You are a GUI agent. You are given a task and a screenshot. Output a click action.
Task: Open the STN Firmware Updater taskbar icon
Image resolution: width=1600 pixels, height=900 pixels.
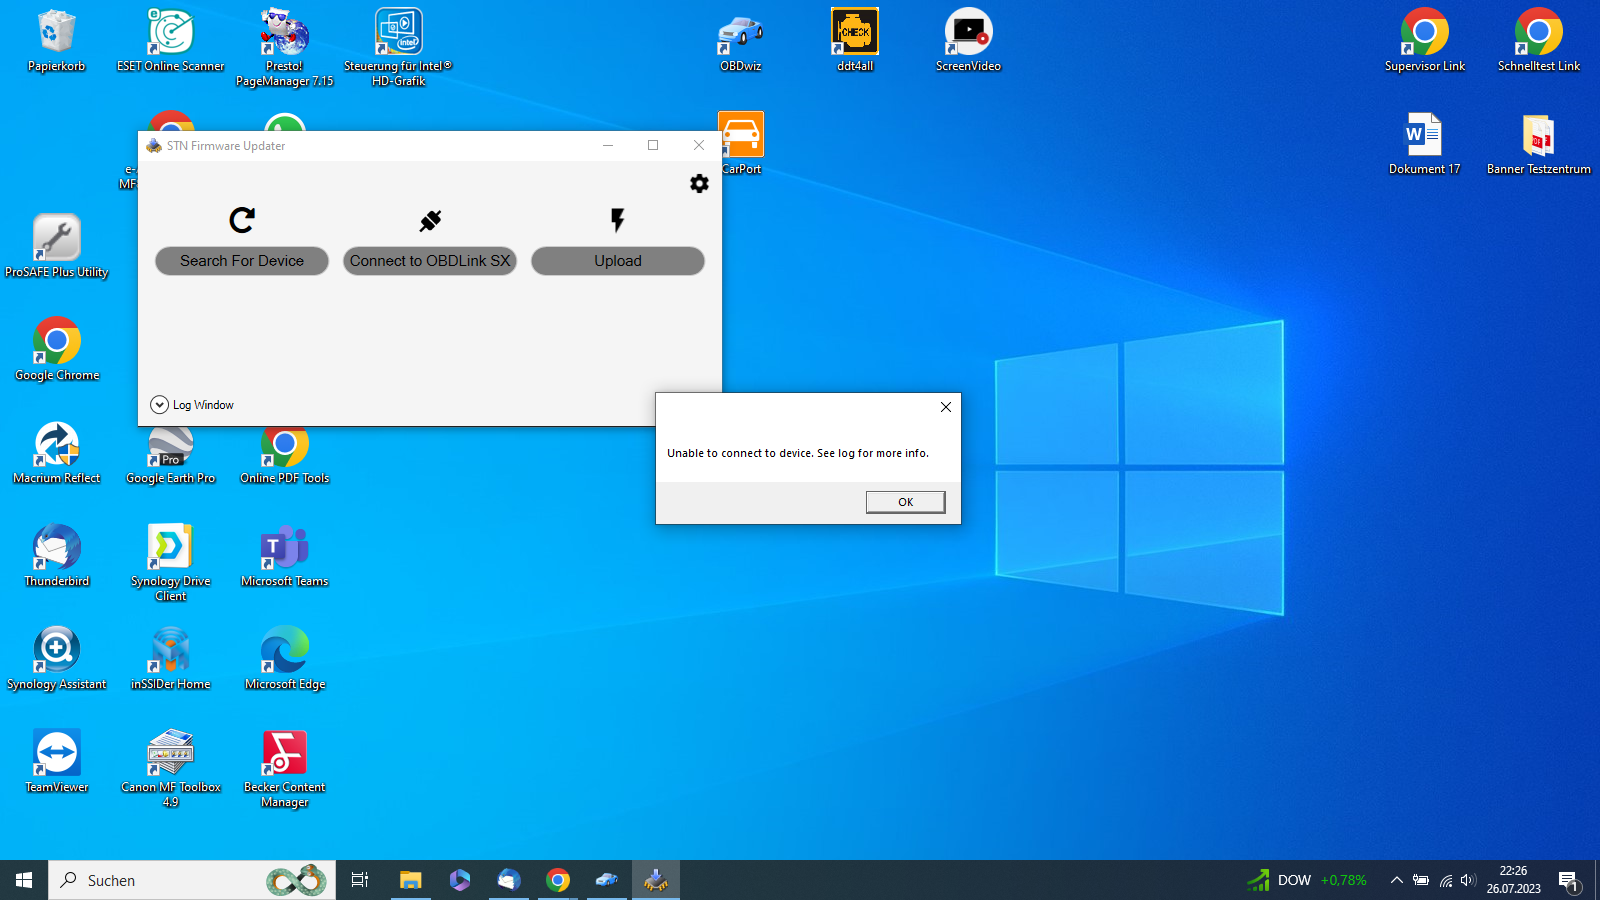(656, 880)
